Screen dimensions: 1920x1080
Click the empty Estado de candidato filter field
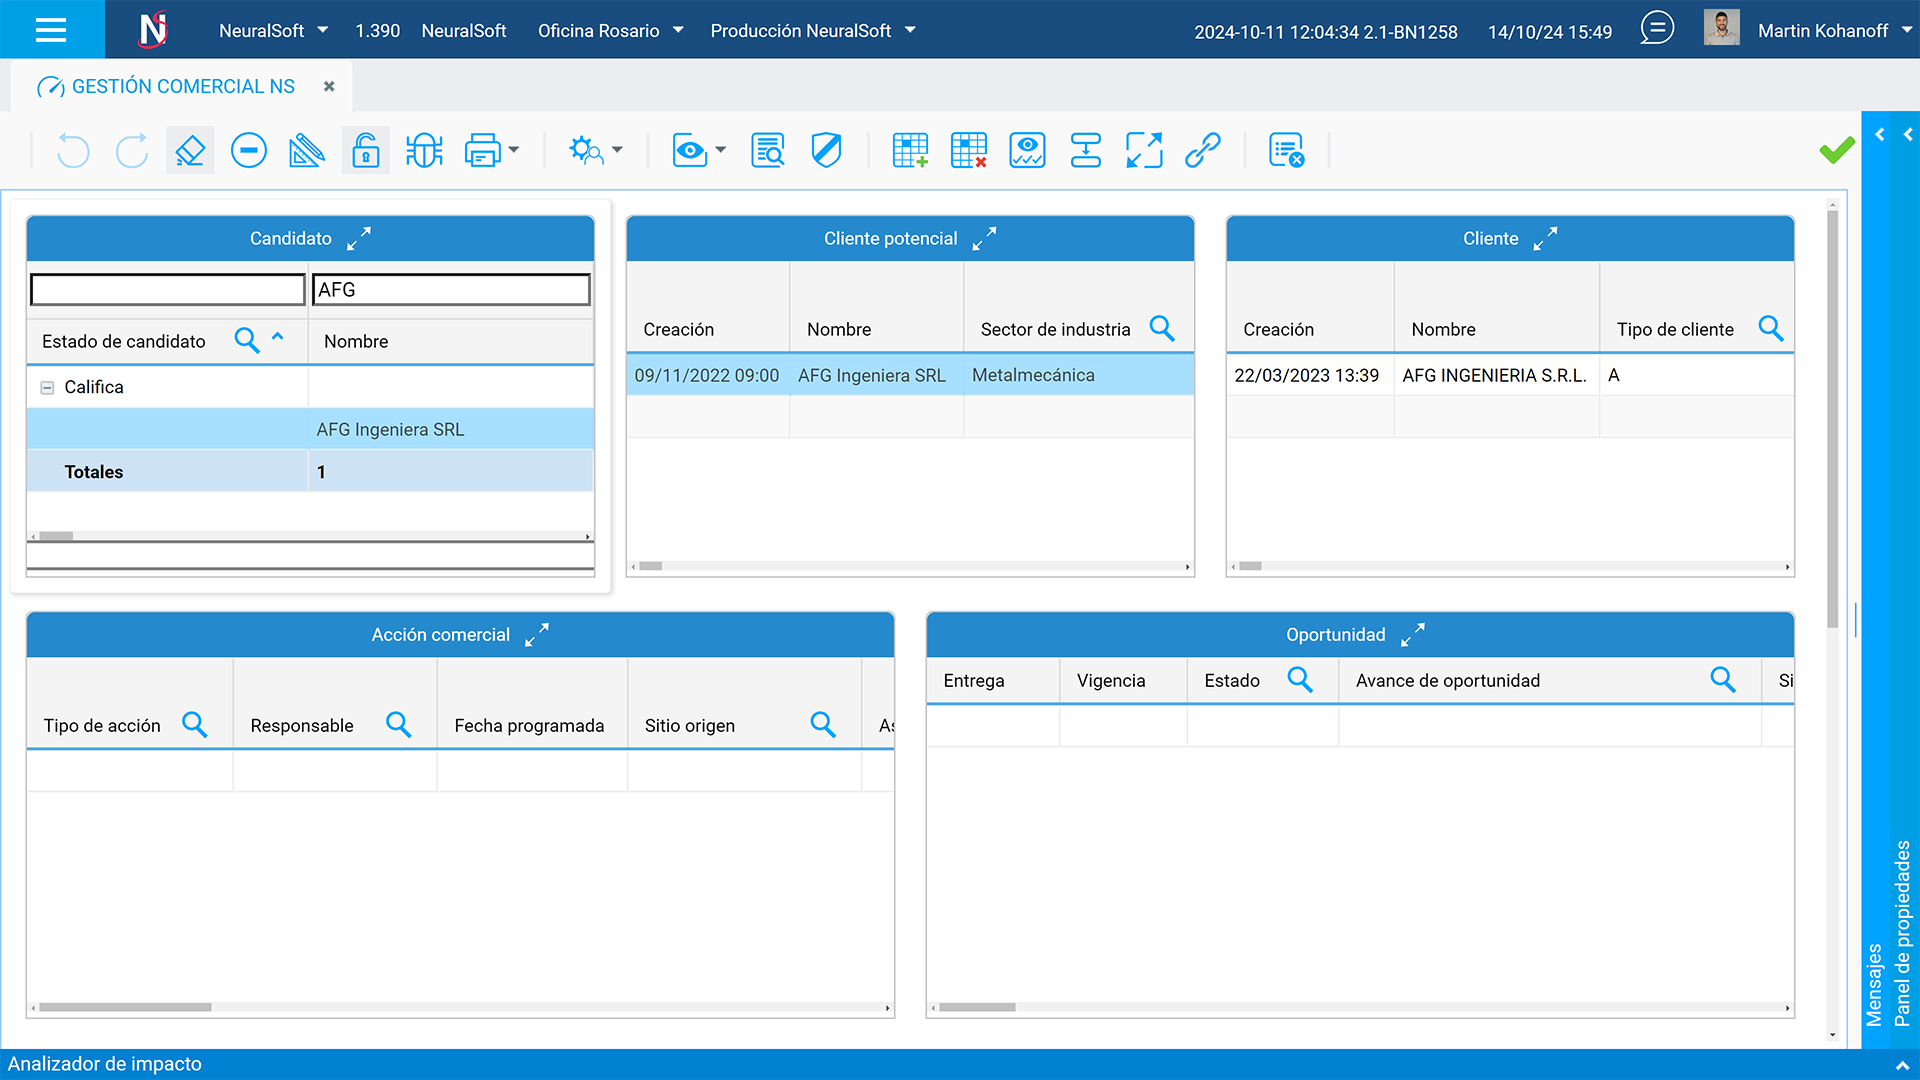tap(168, 290)
